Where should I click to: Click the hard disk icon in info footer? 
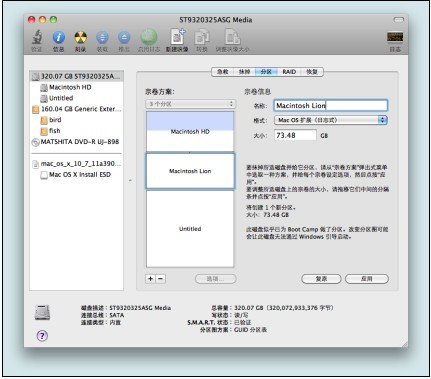pos(42,313)
